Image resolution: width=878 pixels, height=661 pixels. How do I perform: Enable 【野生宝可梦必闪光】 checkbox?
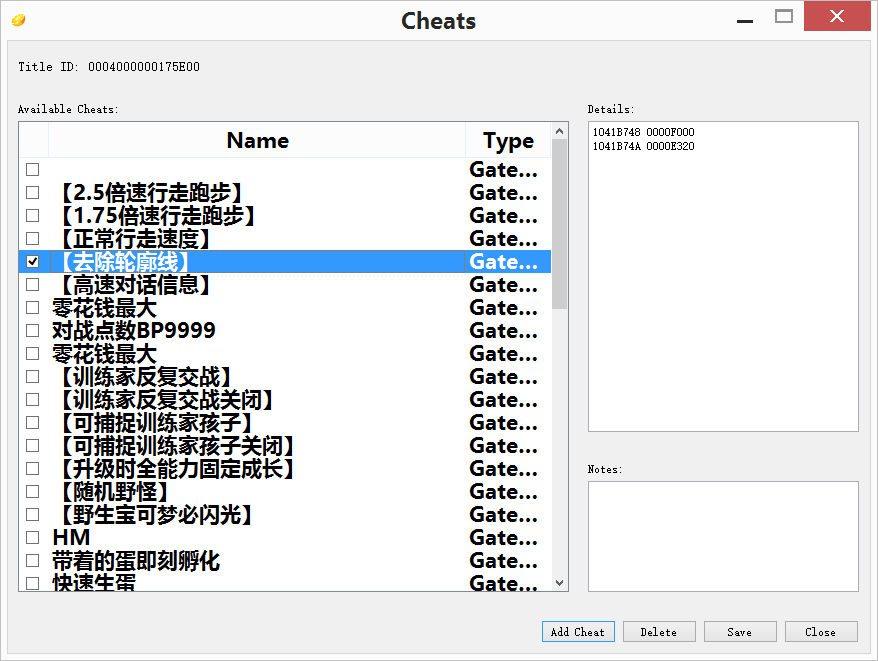point(32,514)
